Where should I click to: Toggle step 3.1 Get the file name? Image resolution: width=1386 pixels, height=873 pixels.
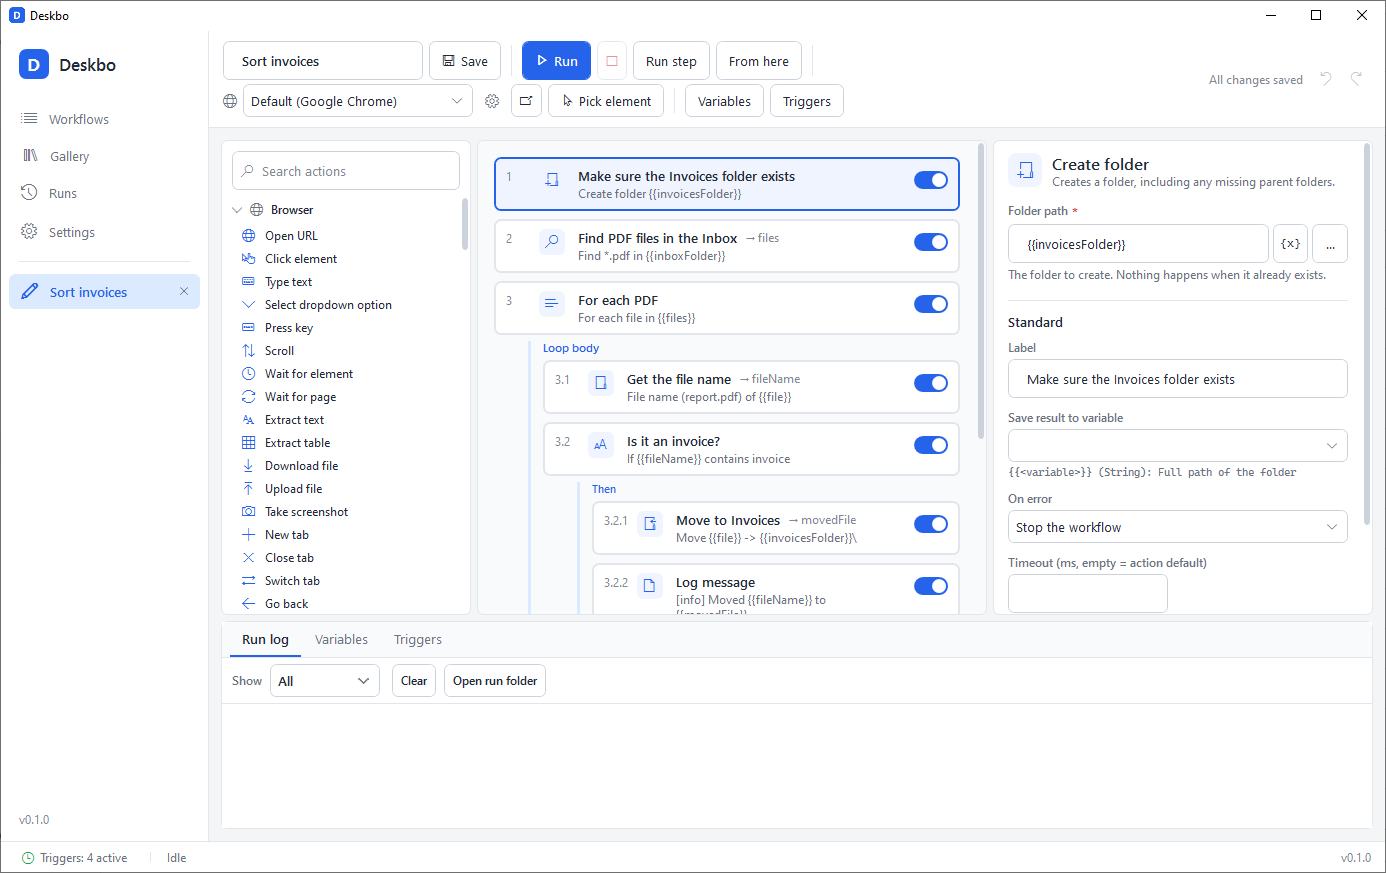point(931,383)
